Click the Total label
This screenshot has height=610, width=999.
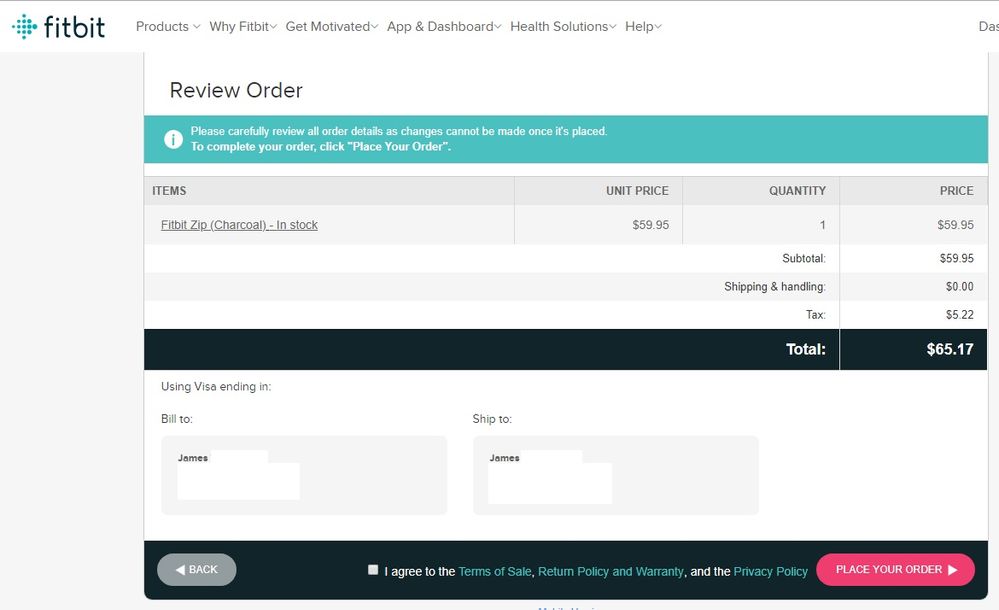click(x=805, y=349)
